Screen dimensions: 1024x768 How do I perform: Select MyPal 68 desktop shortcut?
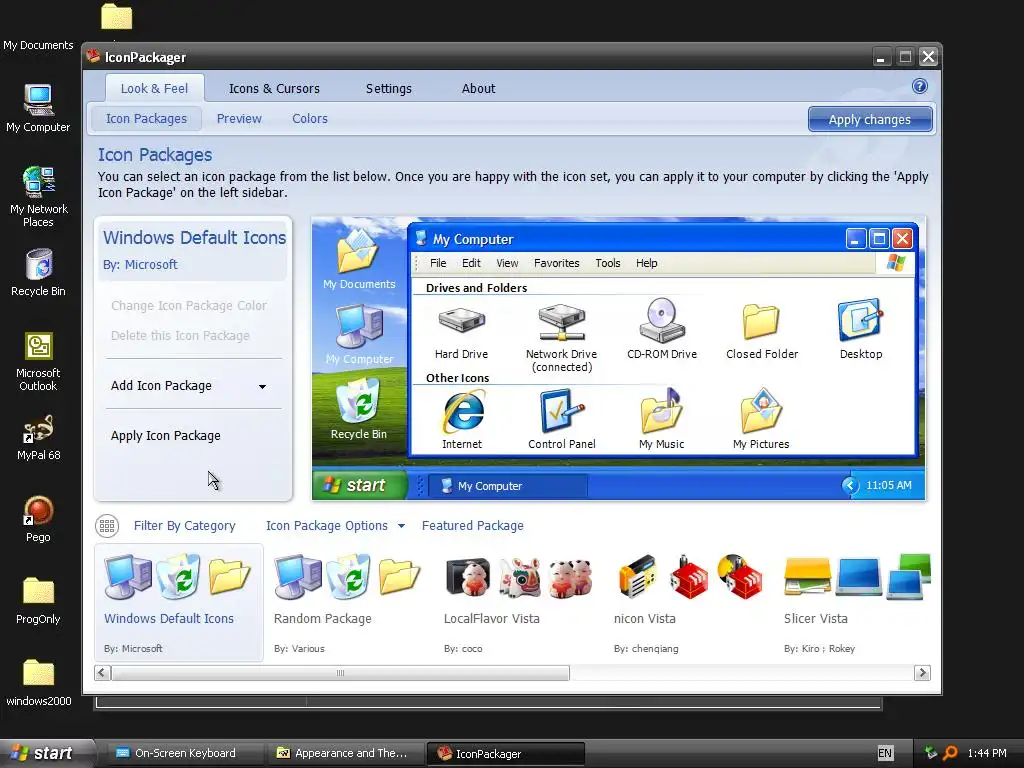[39, 438]
